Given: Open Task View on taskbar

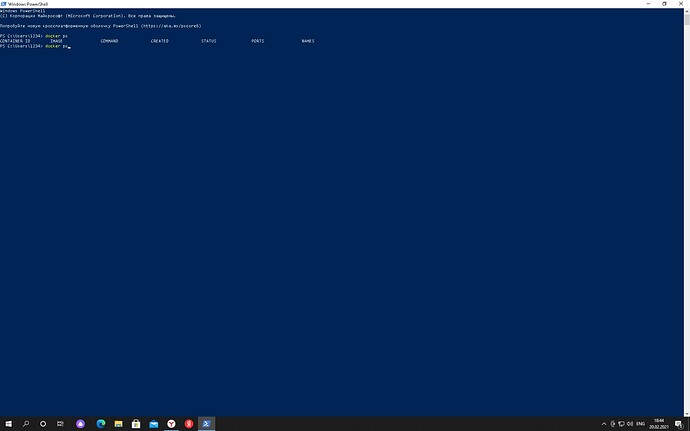Looking at the screenshot, I should [61, 424].
